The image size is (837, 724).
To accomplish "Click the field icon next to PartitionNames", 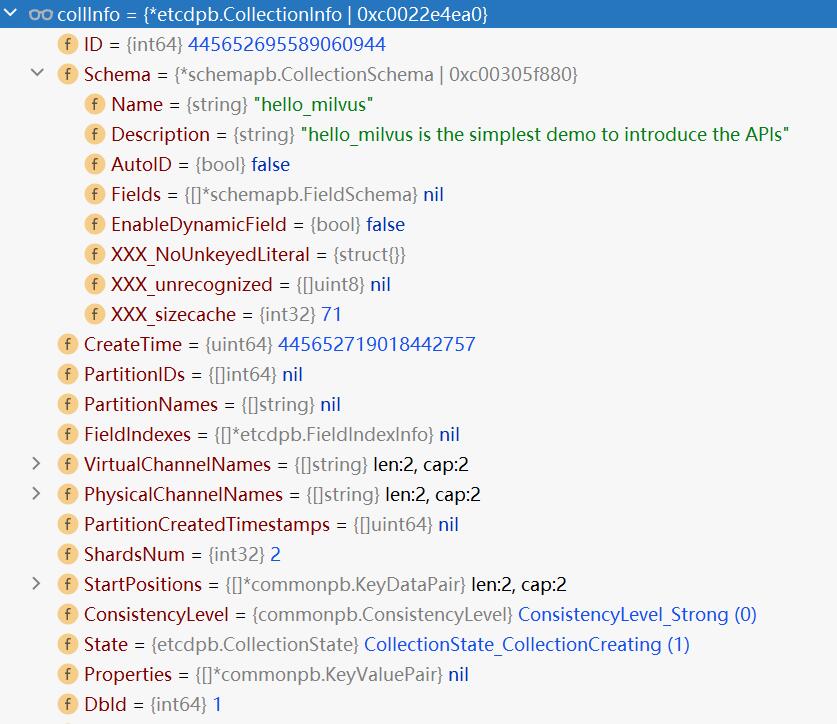I will coord(68,404).
